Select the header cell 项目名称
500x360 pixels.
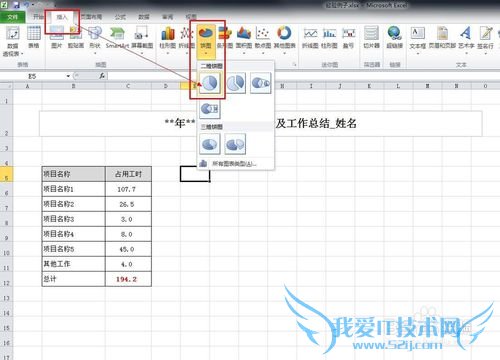point(74,174)
